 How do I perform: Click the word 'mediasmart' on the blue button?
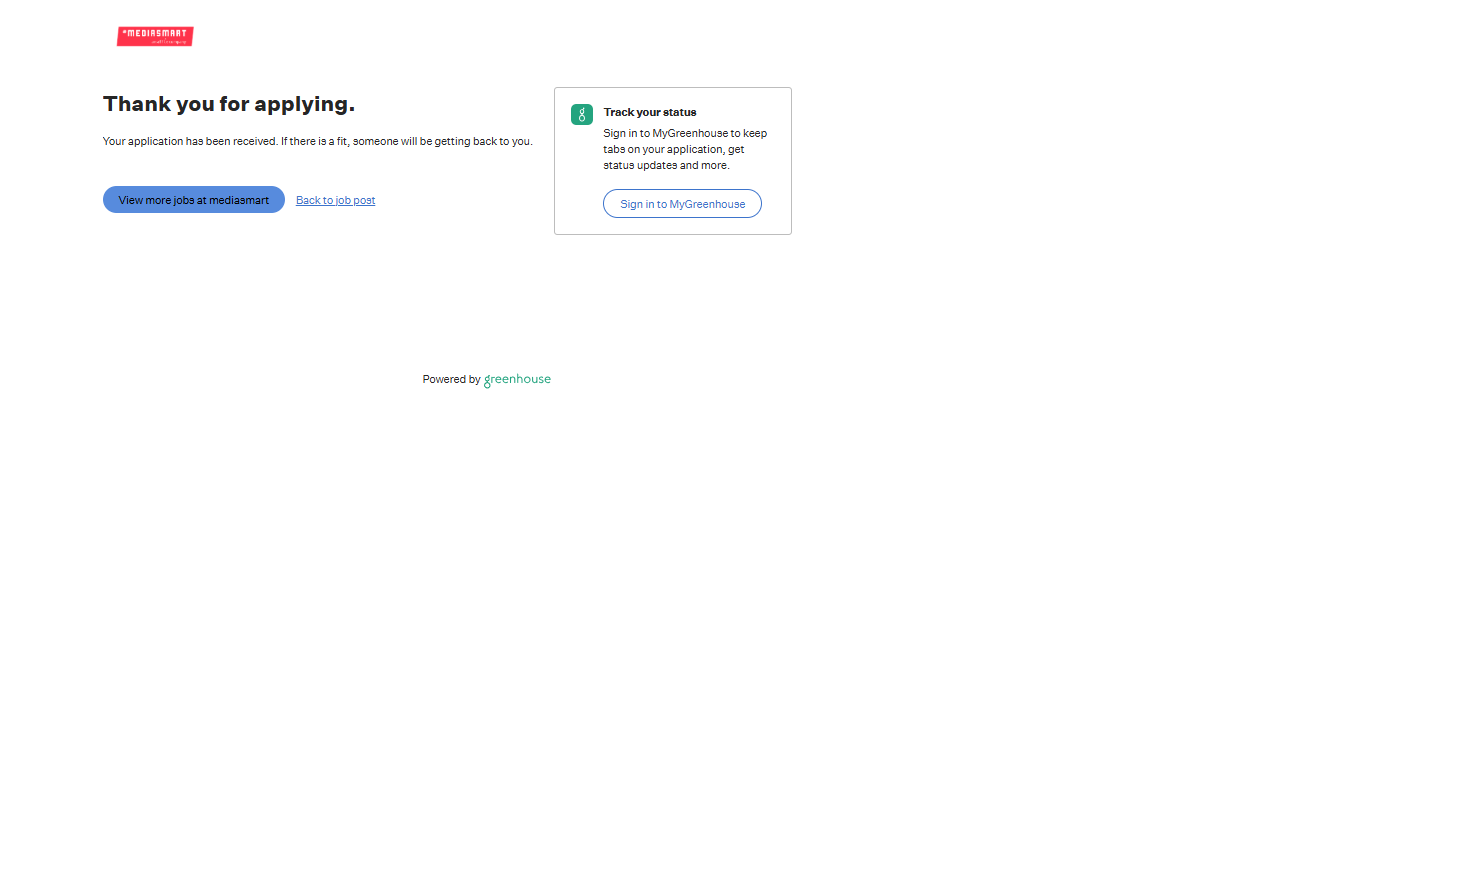click(x=239, y=201)
